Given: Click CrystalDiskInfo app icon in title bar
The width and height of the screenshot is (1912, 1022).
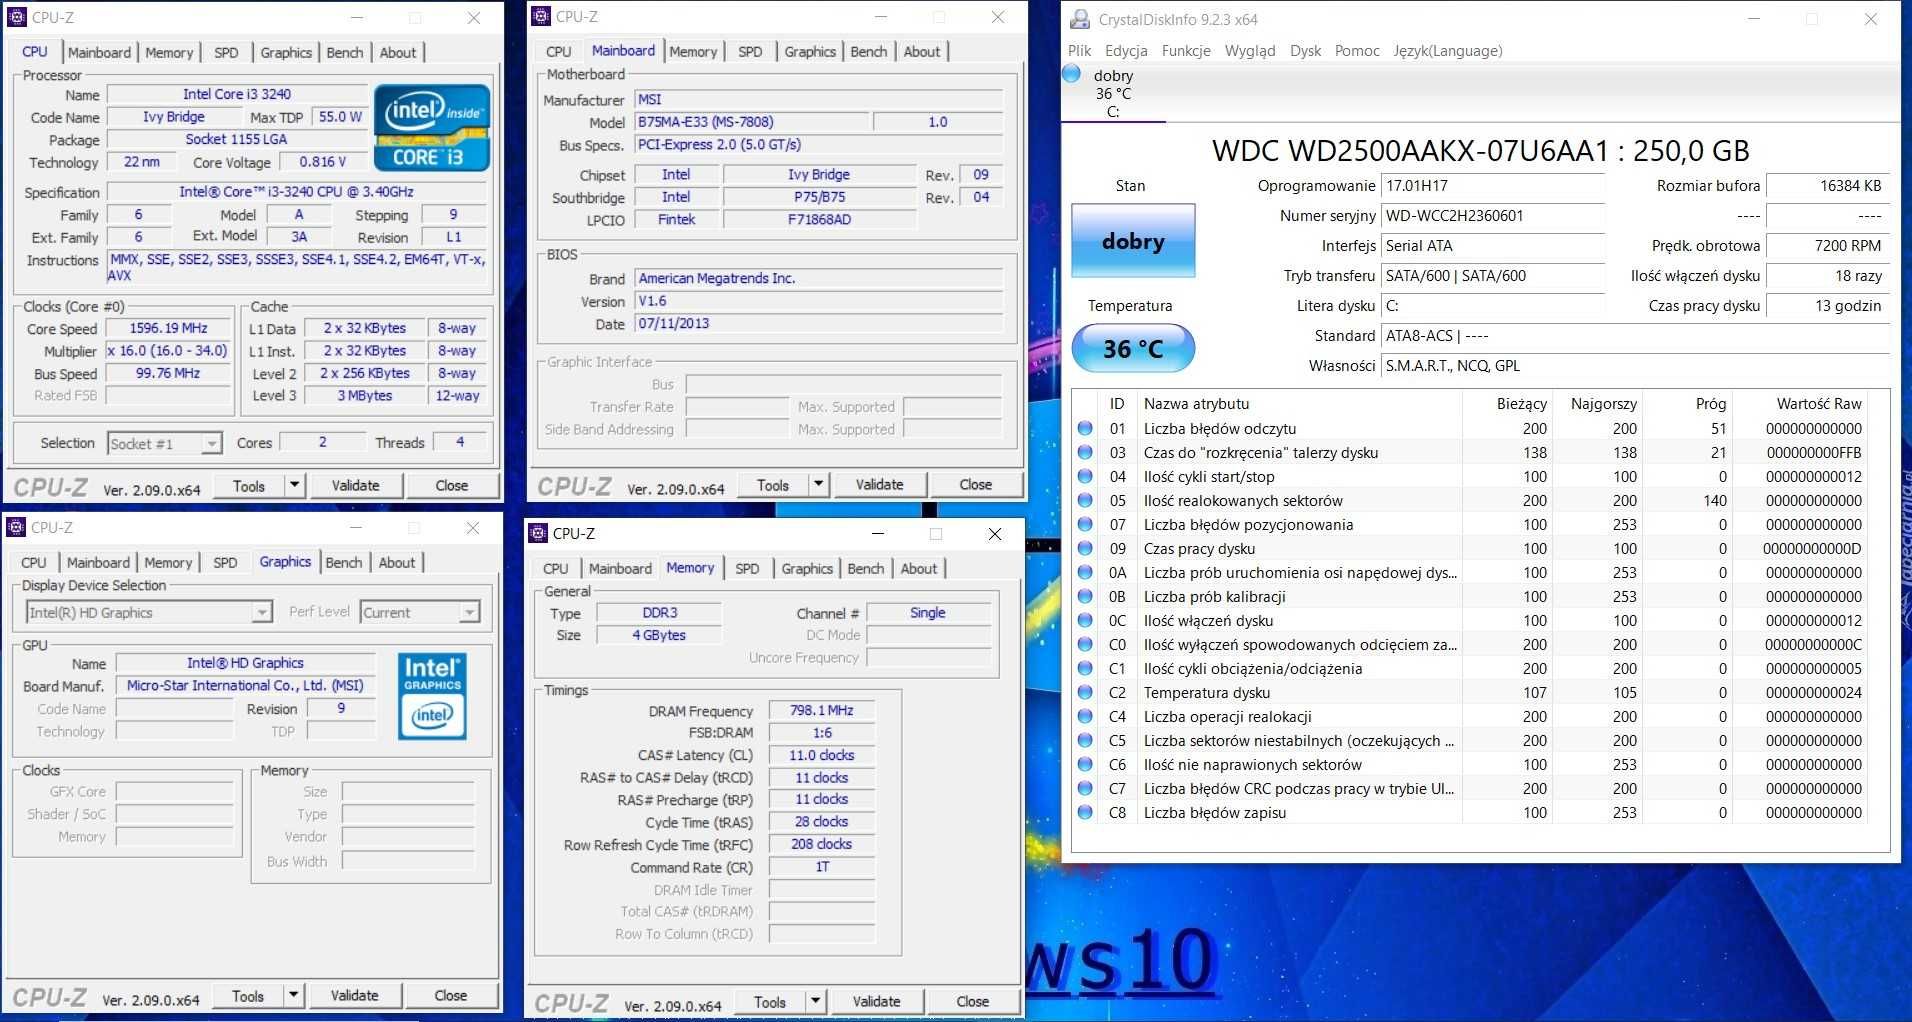Looking at the screenshot, I should coord(1080,19).
